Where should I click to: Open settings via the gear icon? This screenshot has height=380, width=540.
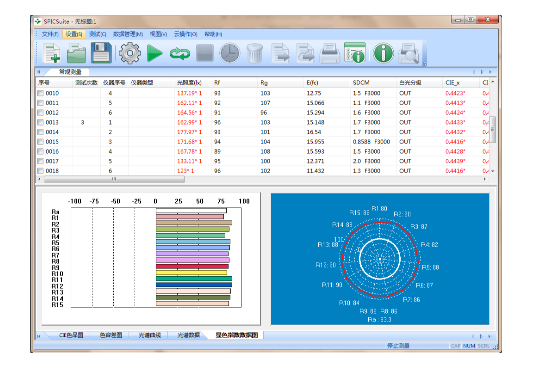click(130, 53)
